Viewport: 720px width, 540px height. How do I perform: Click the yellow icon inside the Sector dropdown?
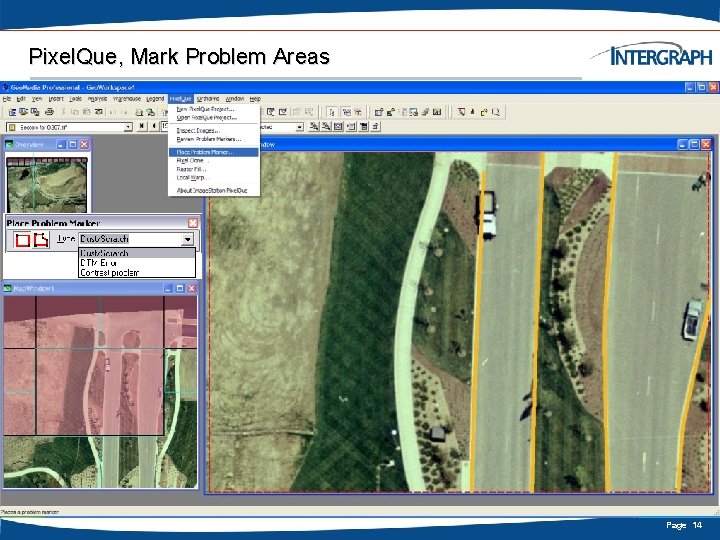(x=12, y=127)
